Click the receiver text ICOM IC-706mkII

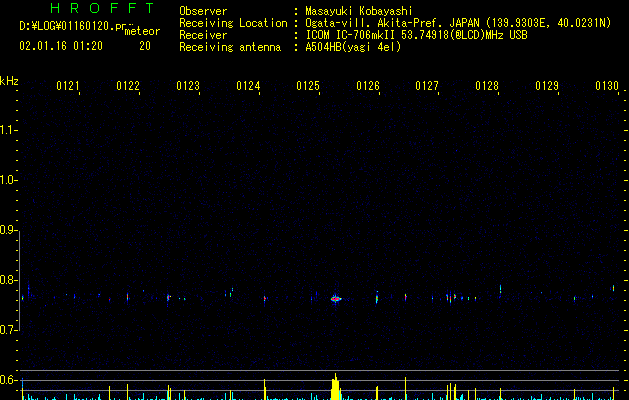tap(351, 35)
